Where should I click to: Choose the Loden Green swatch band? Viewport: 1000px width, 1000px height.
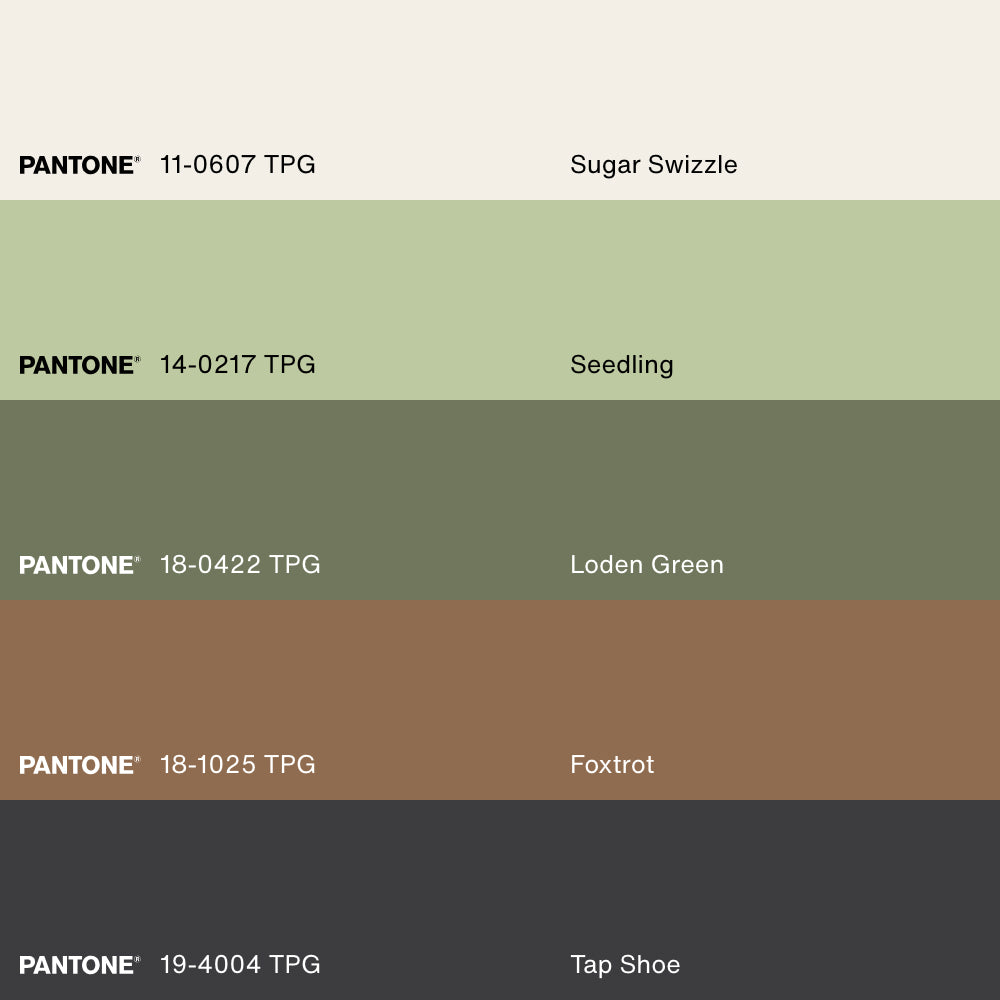(500, 500)
